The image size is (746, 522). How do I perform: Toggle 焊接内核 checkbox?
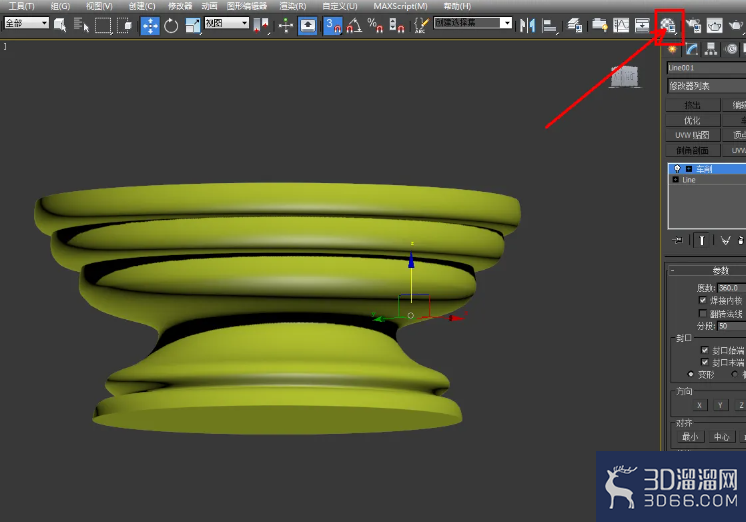[702, 300]
